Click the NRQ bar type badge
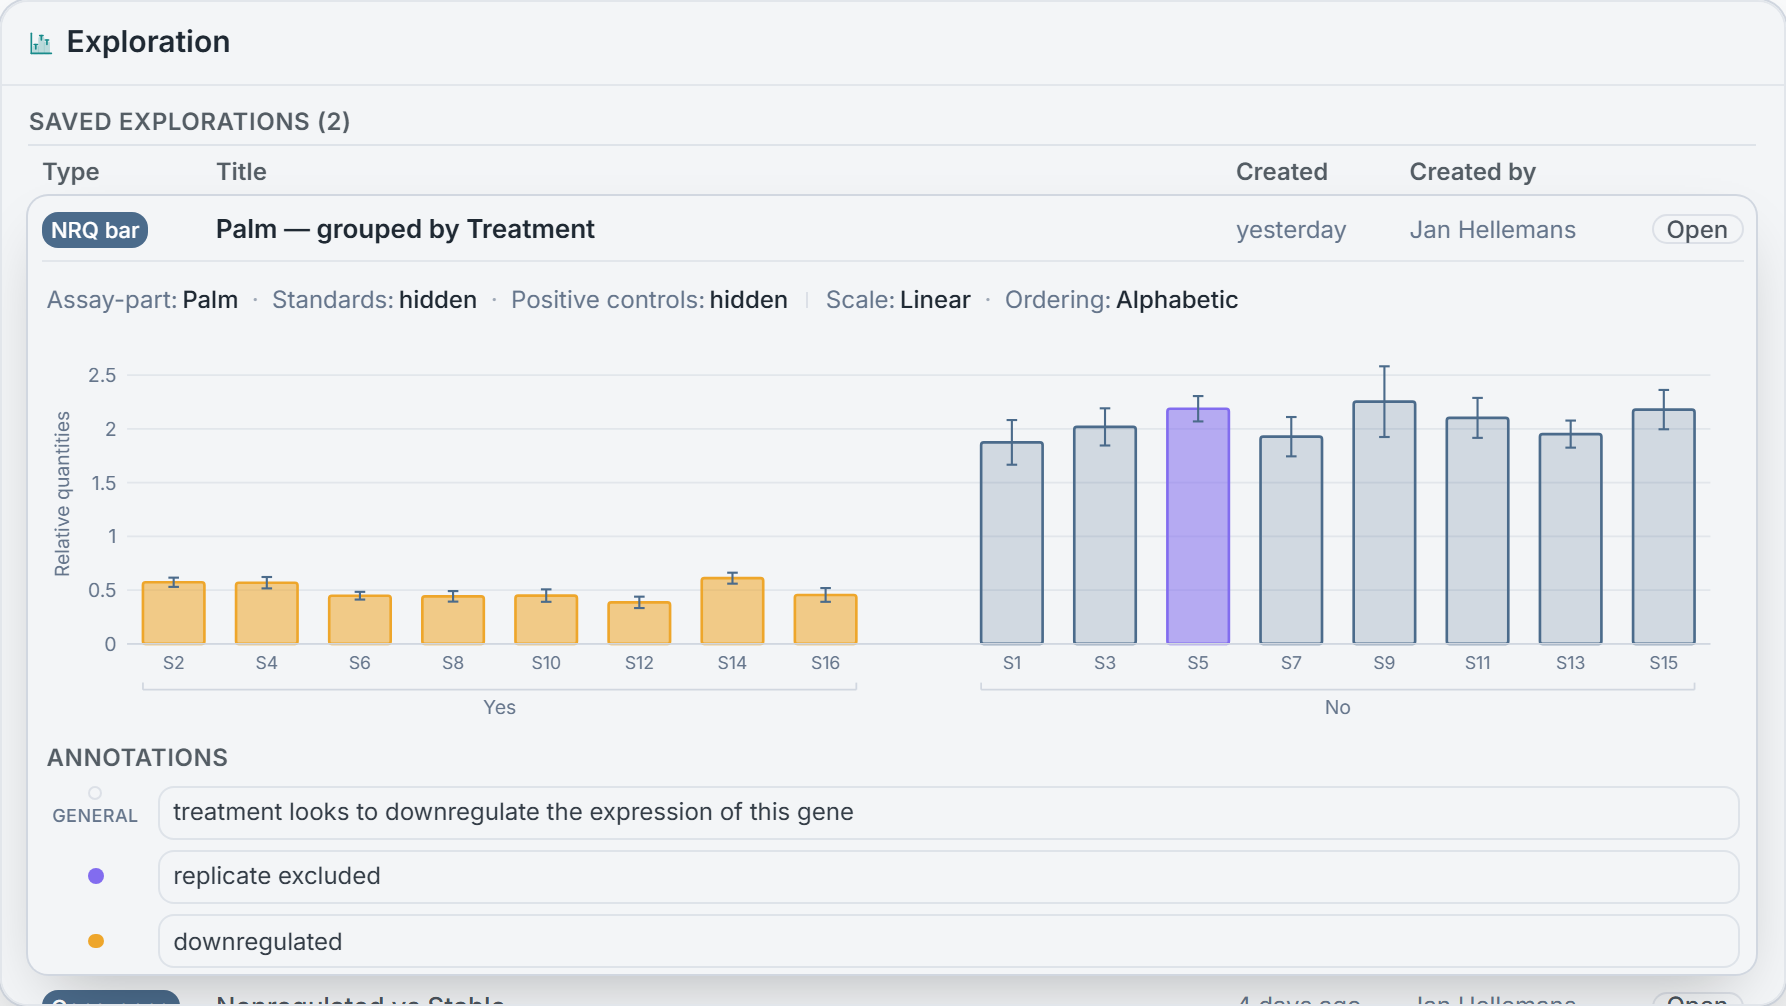 pyautogui.click(x=95, y=230)
